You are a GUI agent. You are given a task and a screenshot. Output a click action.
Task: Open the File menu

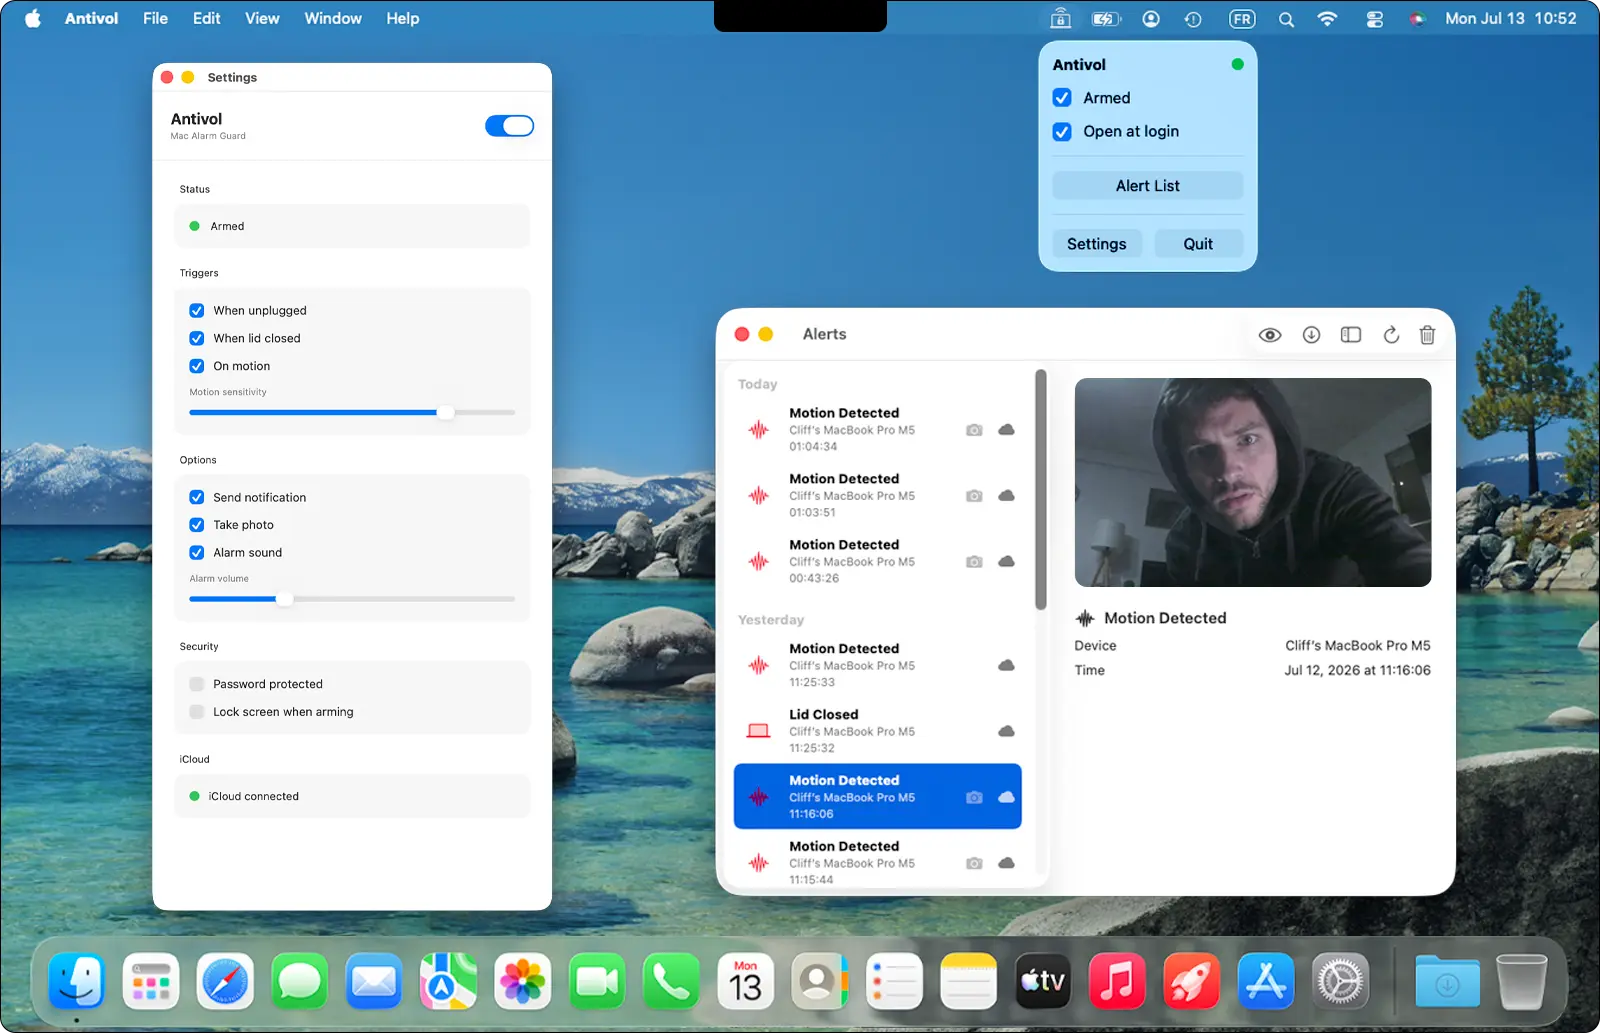coord(155,19)
